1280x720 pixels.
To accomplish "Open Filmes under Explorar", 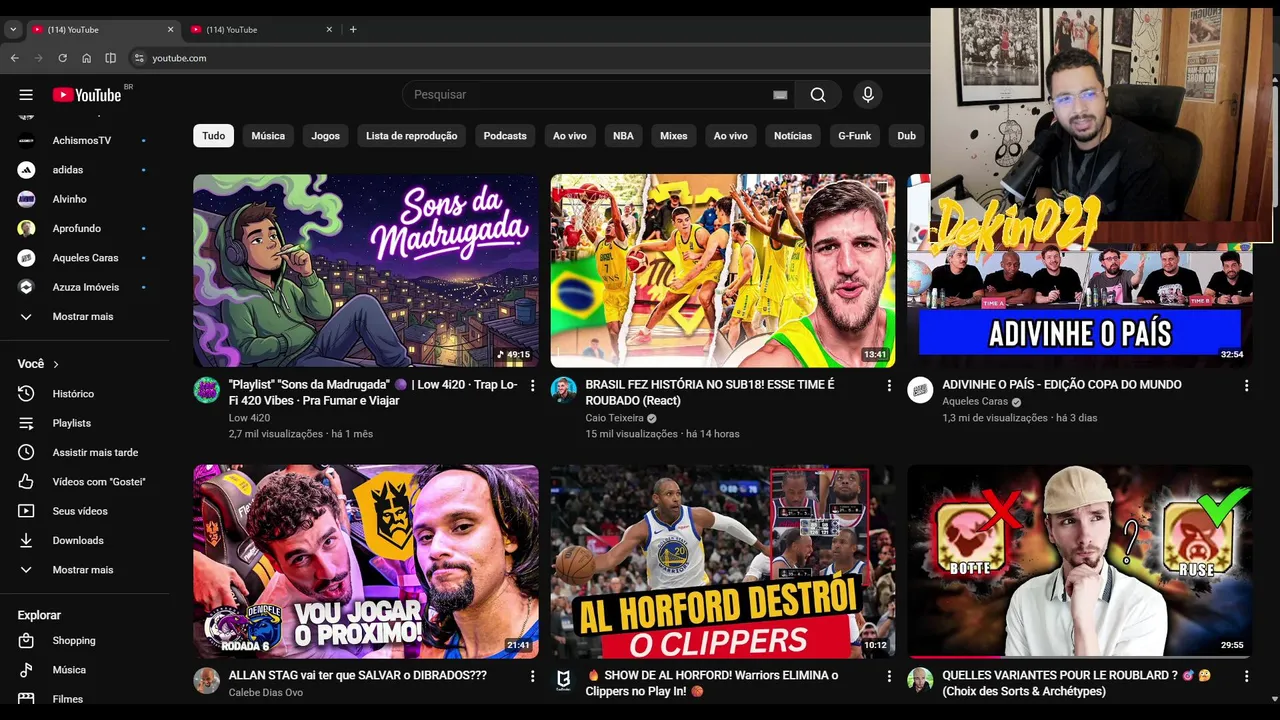I will tap(68, 699).
